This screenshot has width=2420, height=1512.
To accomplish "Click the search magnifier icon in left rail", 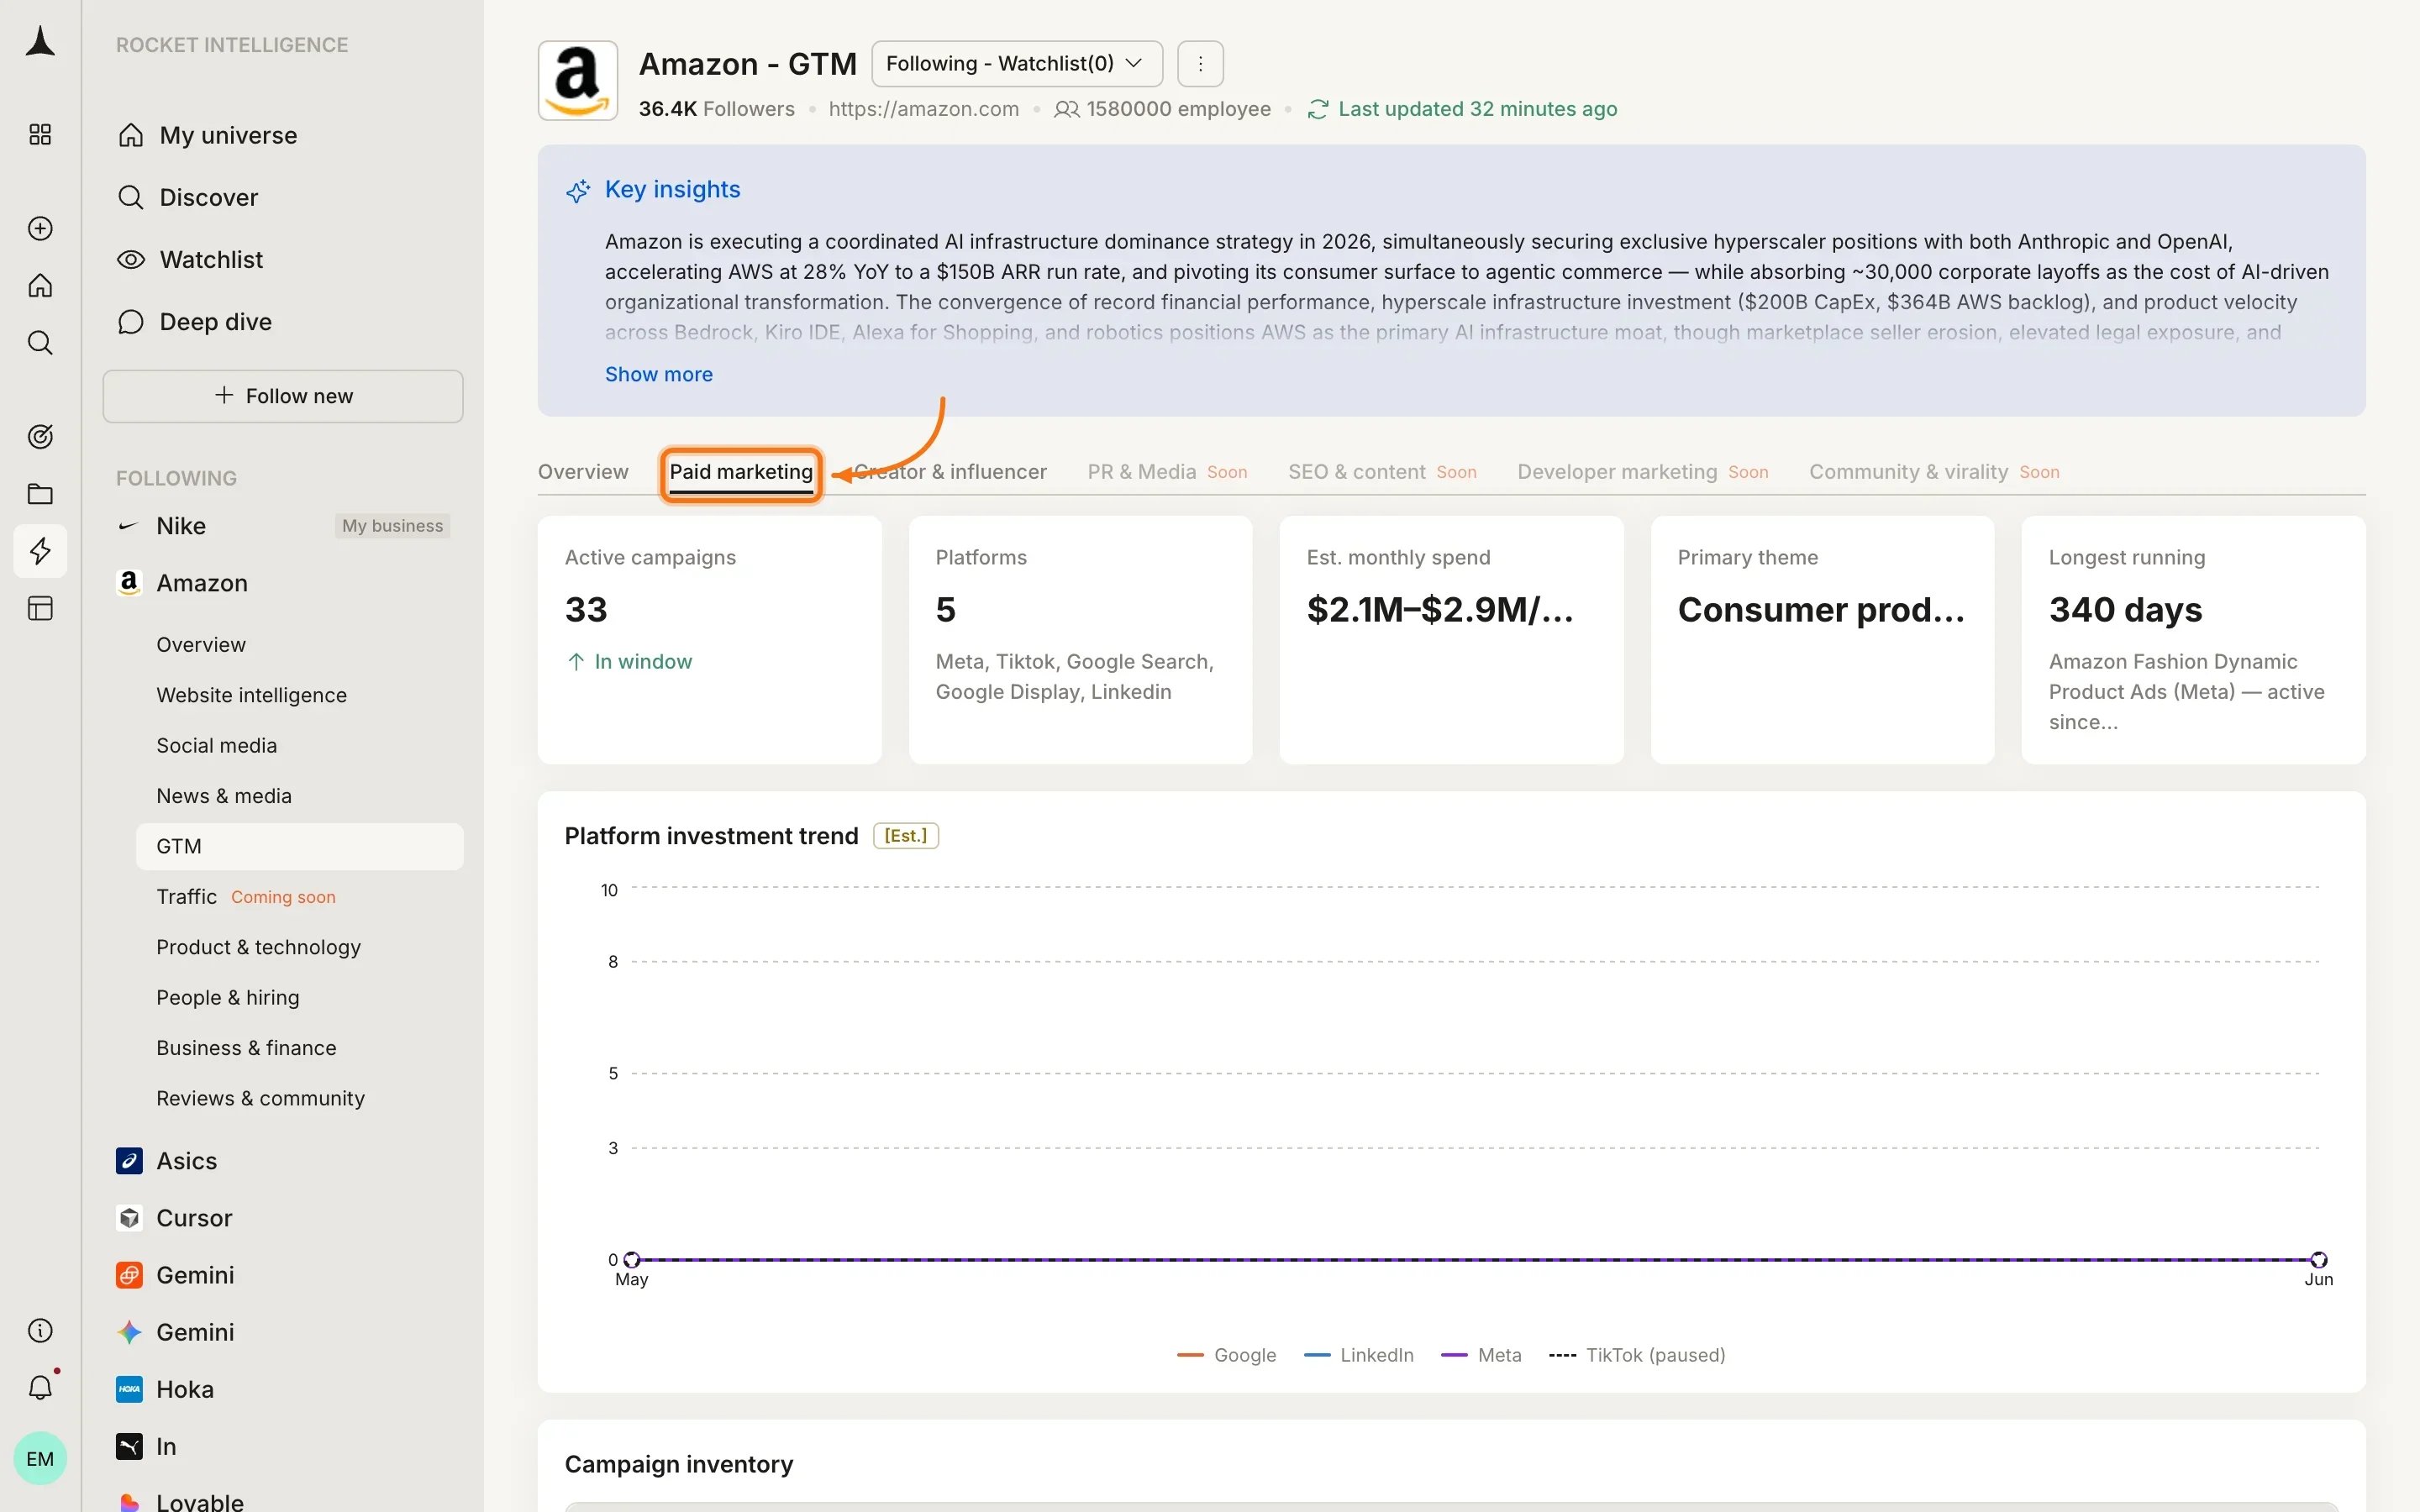I will [40, 343].
